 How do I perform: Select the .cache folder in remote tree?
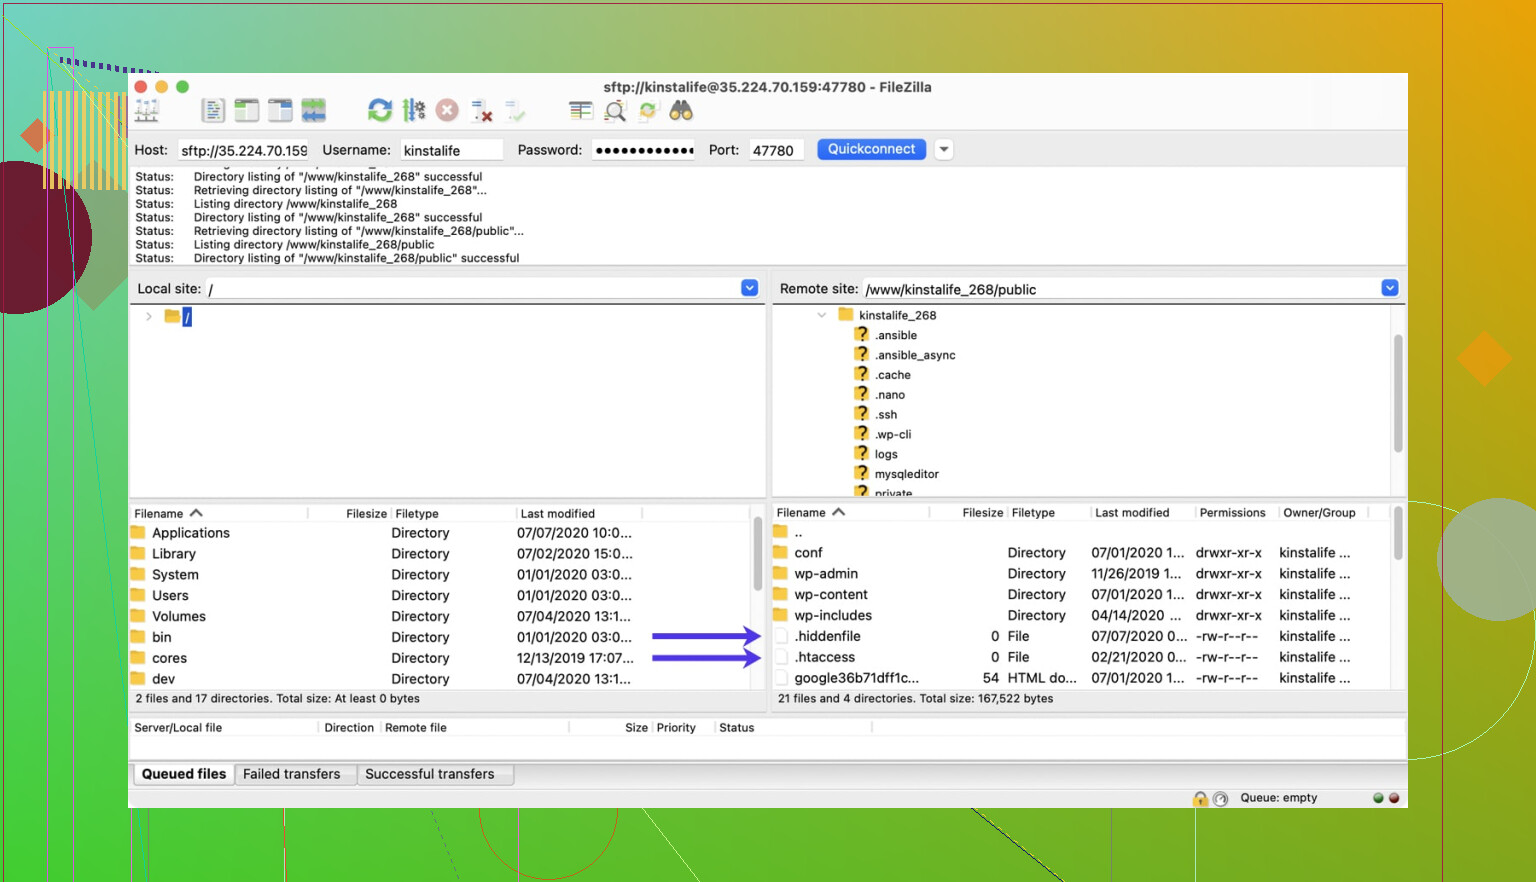coord(893,374)
